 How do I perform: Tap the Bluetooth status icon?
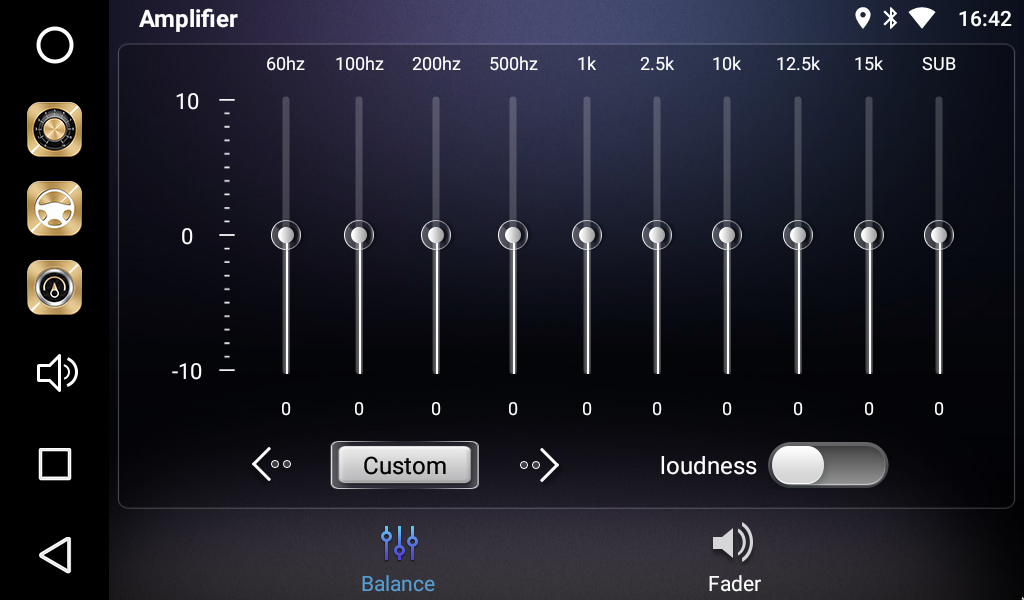890,18
